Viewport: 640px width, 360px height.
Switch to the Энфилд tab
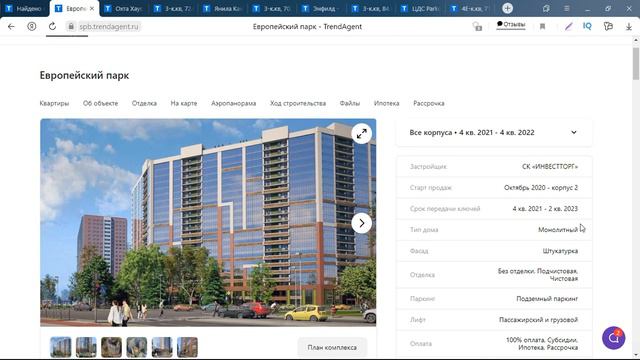321,8
